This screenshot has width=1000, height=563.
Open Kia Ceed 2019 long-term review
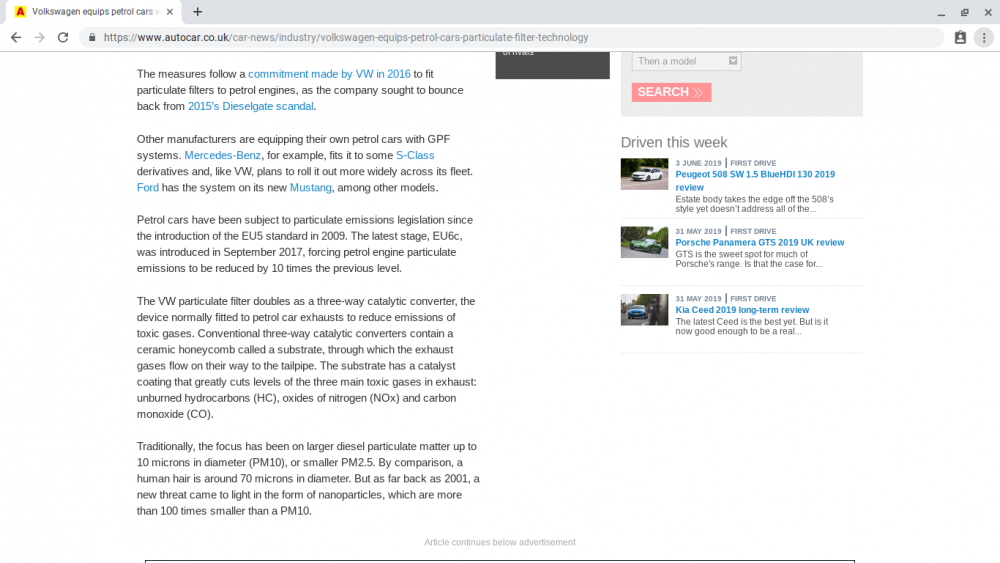742,310
